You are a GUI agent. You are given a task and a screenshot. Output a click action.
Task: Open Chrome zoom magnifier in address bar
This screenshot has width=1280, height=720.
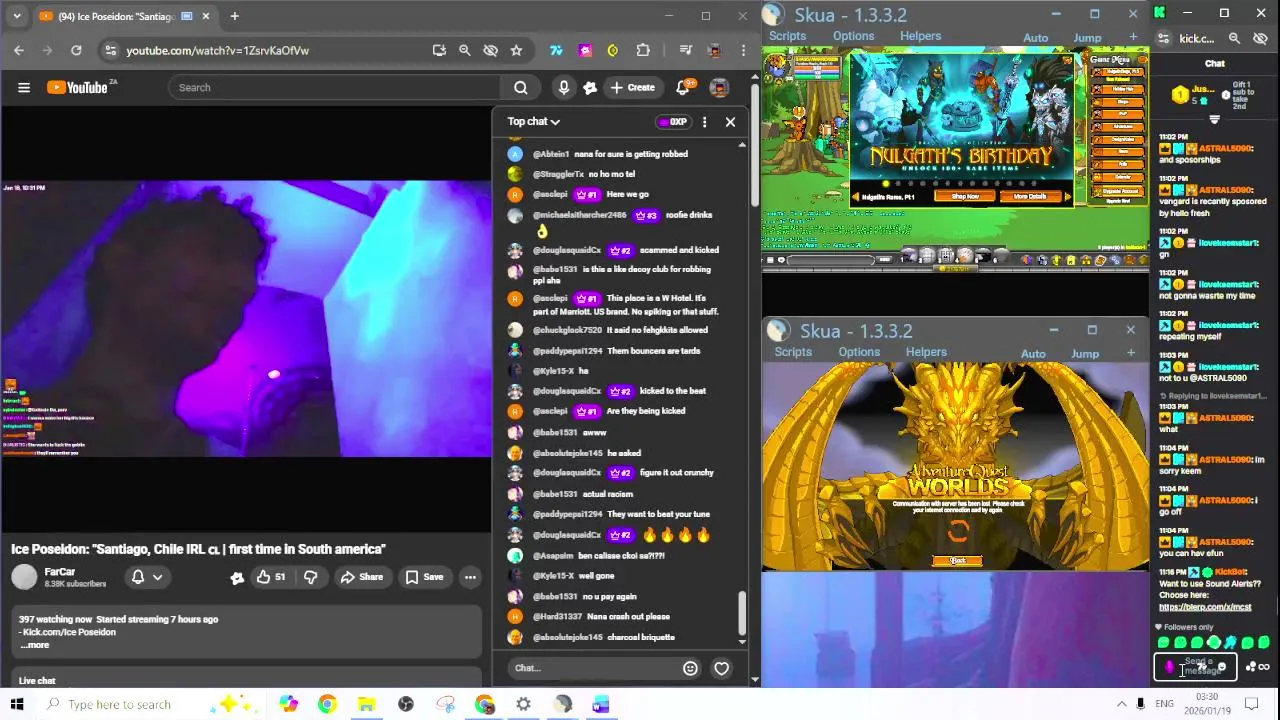(464, 50)
